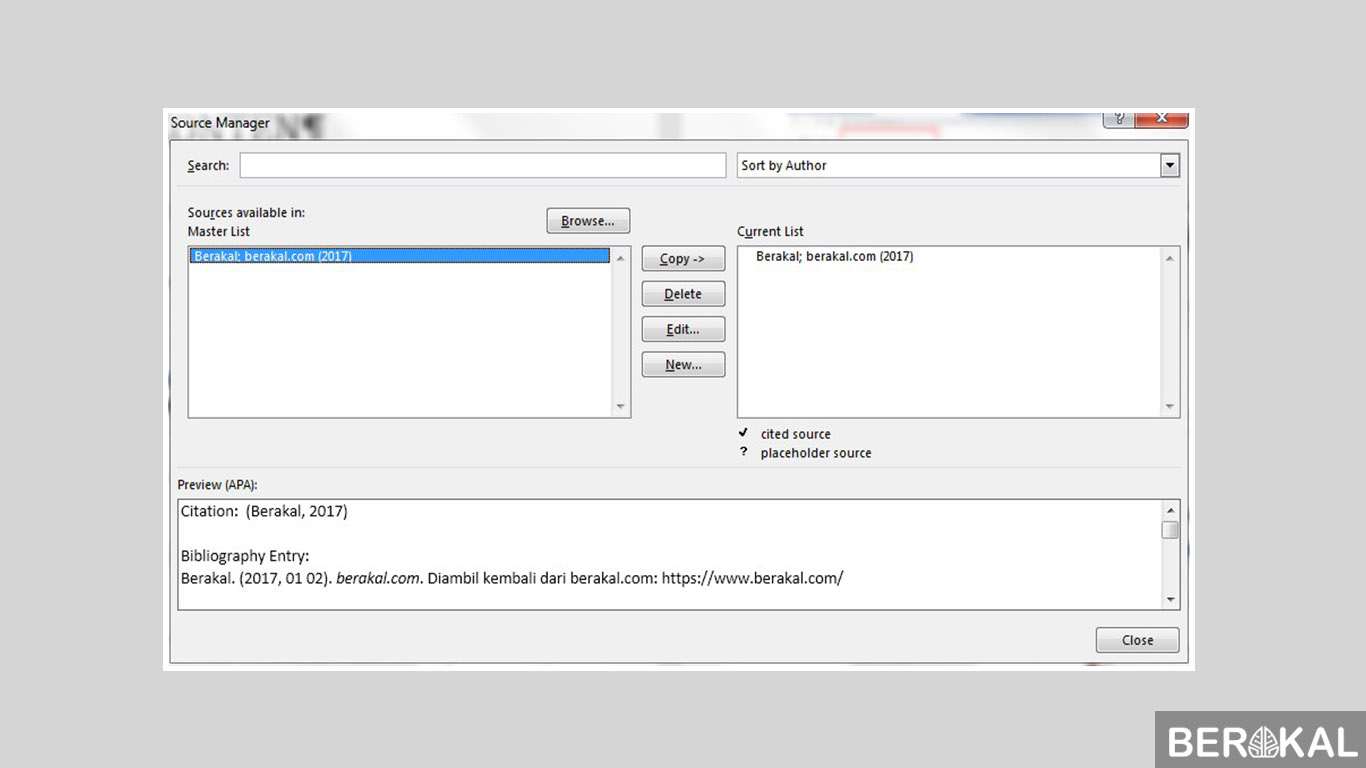This screenshot has height=768, width=1366.
Task: Expand sort options with the dropdown arrow
Action: 1170,166
